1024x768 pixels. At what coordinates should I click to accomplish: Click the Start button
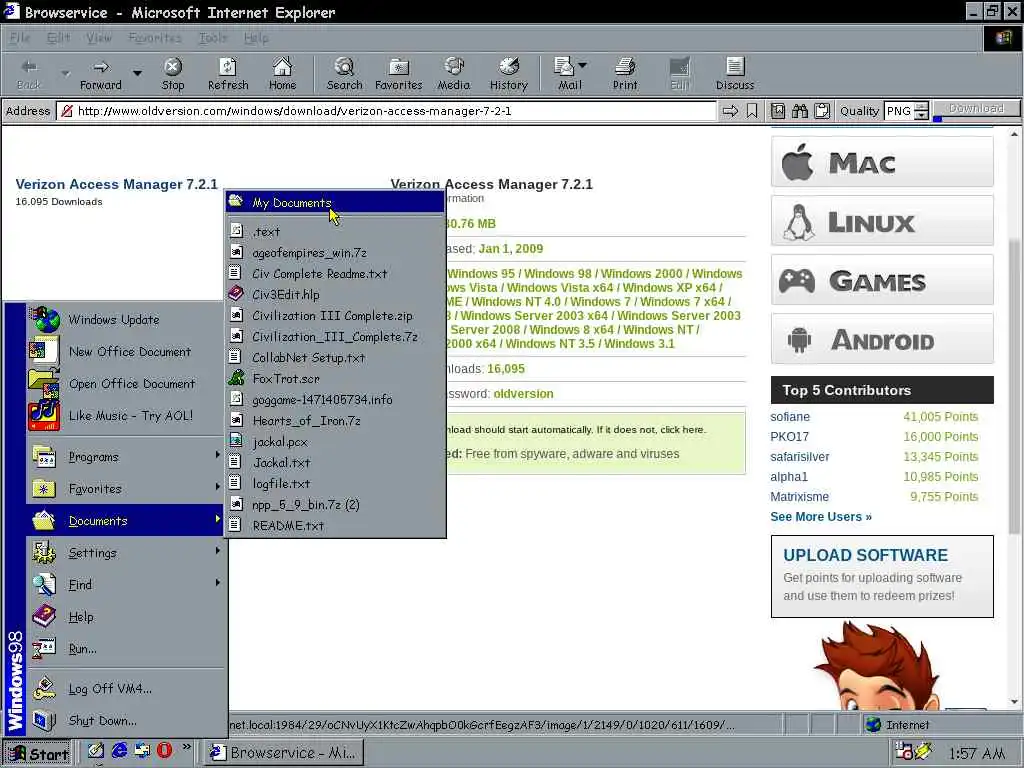click(x=39, y=753)
